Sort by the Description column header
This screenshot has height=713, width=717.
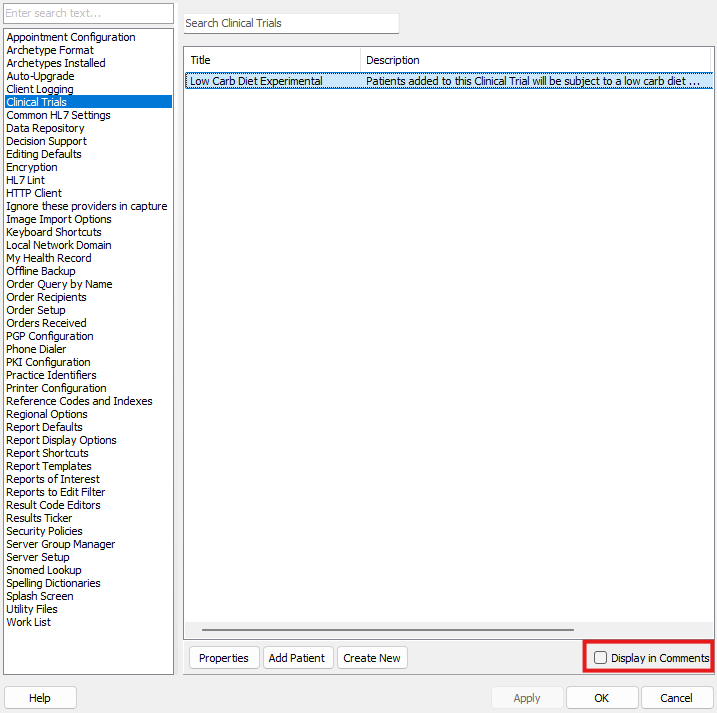click(x=535, y=60)
